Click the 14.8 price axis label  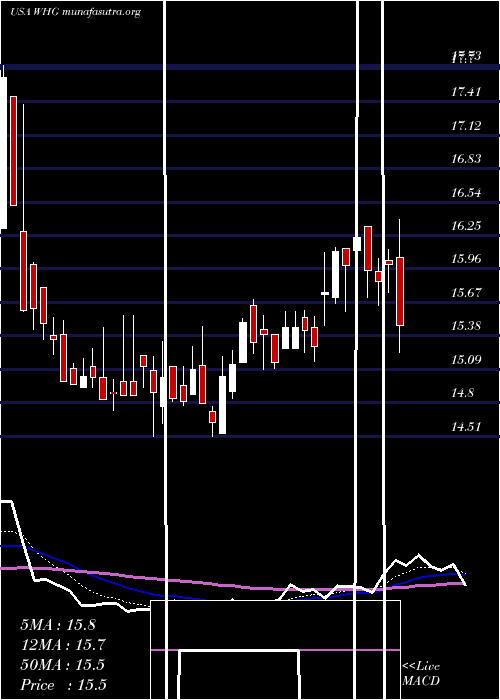462,393
